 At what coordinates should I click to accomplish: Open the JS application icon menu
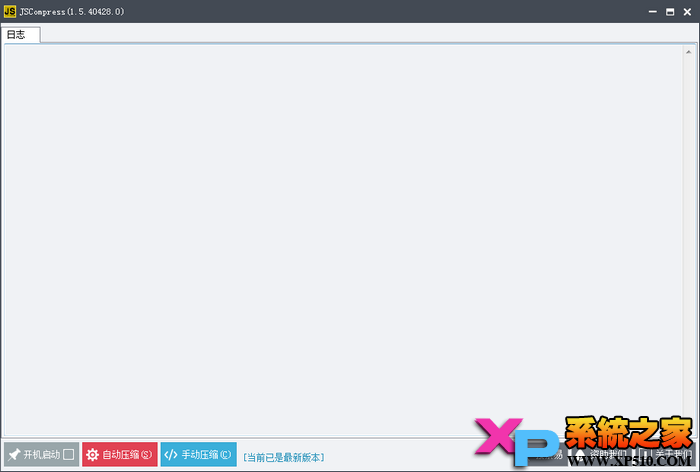[10, 11]
